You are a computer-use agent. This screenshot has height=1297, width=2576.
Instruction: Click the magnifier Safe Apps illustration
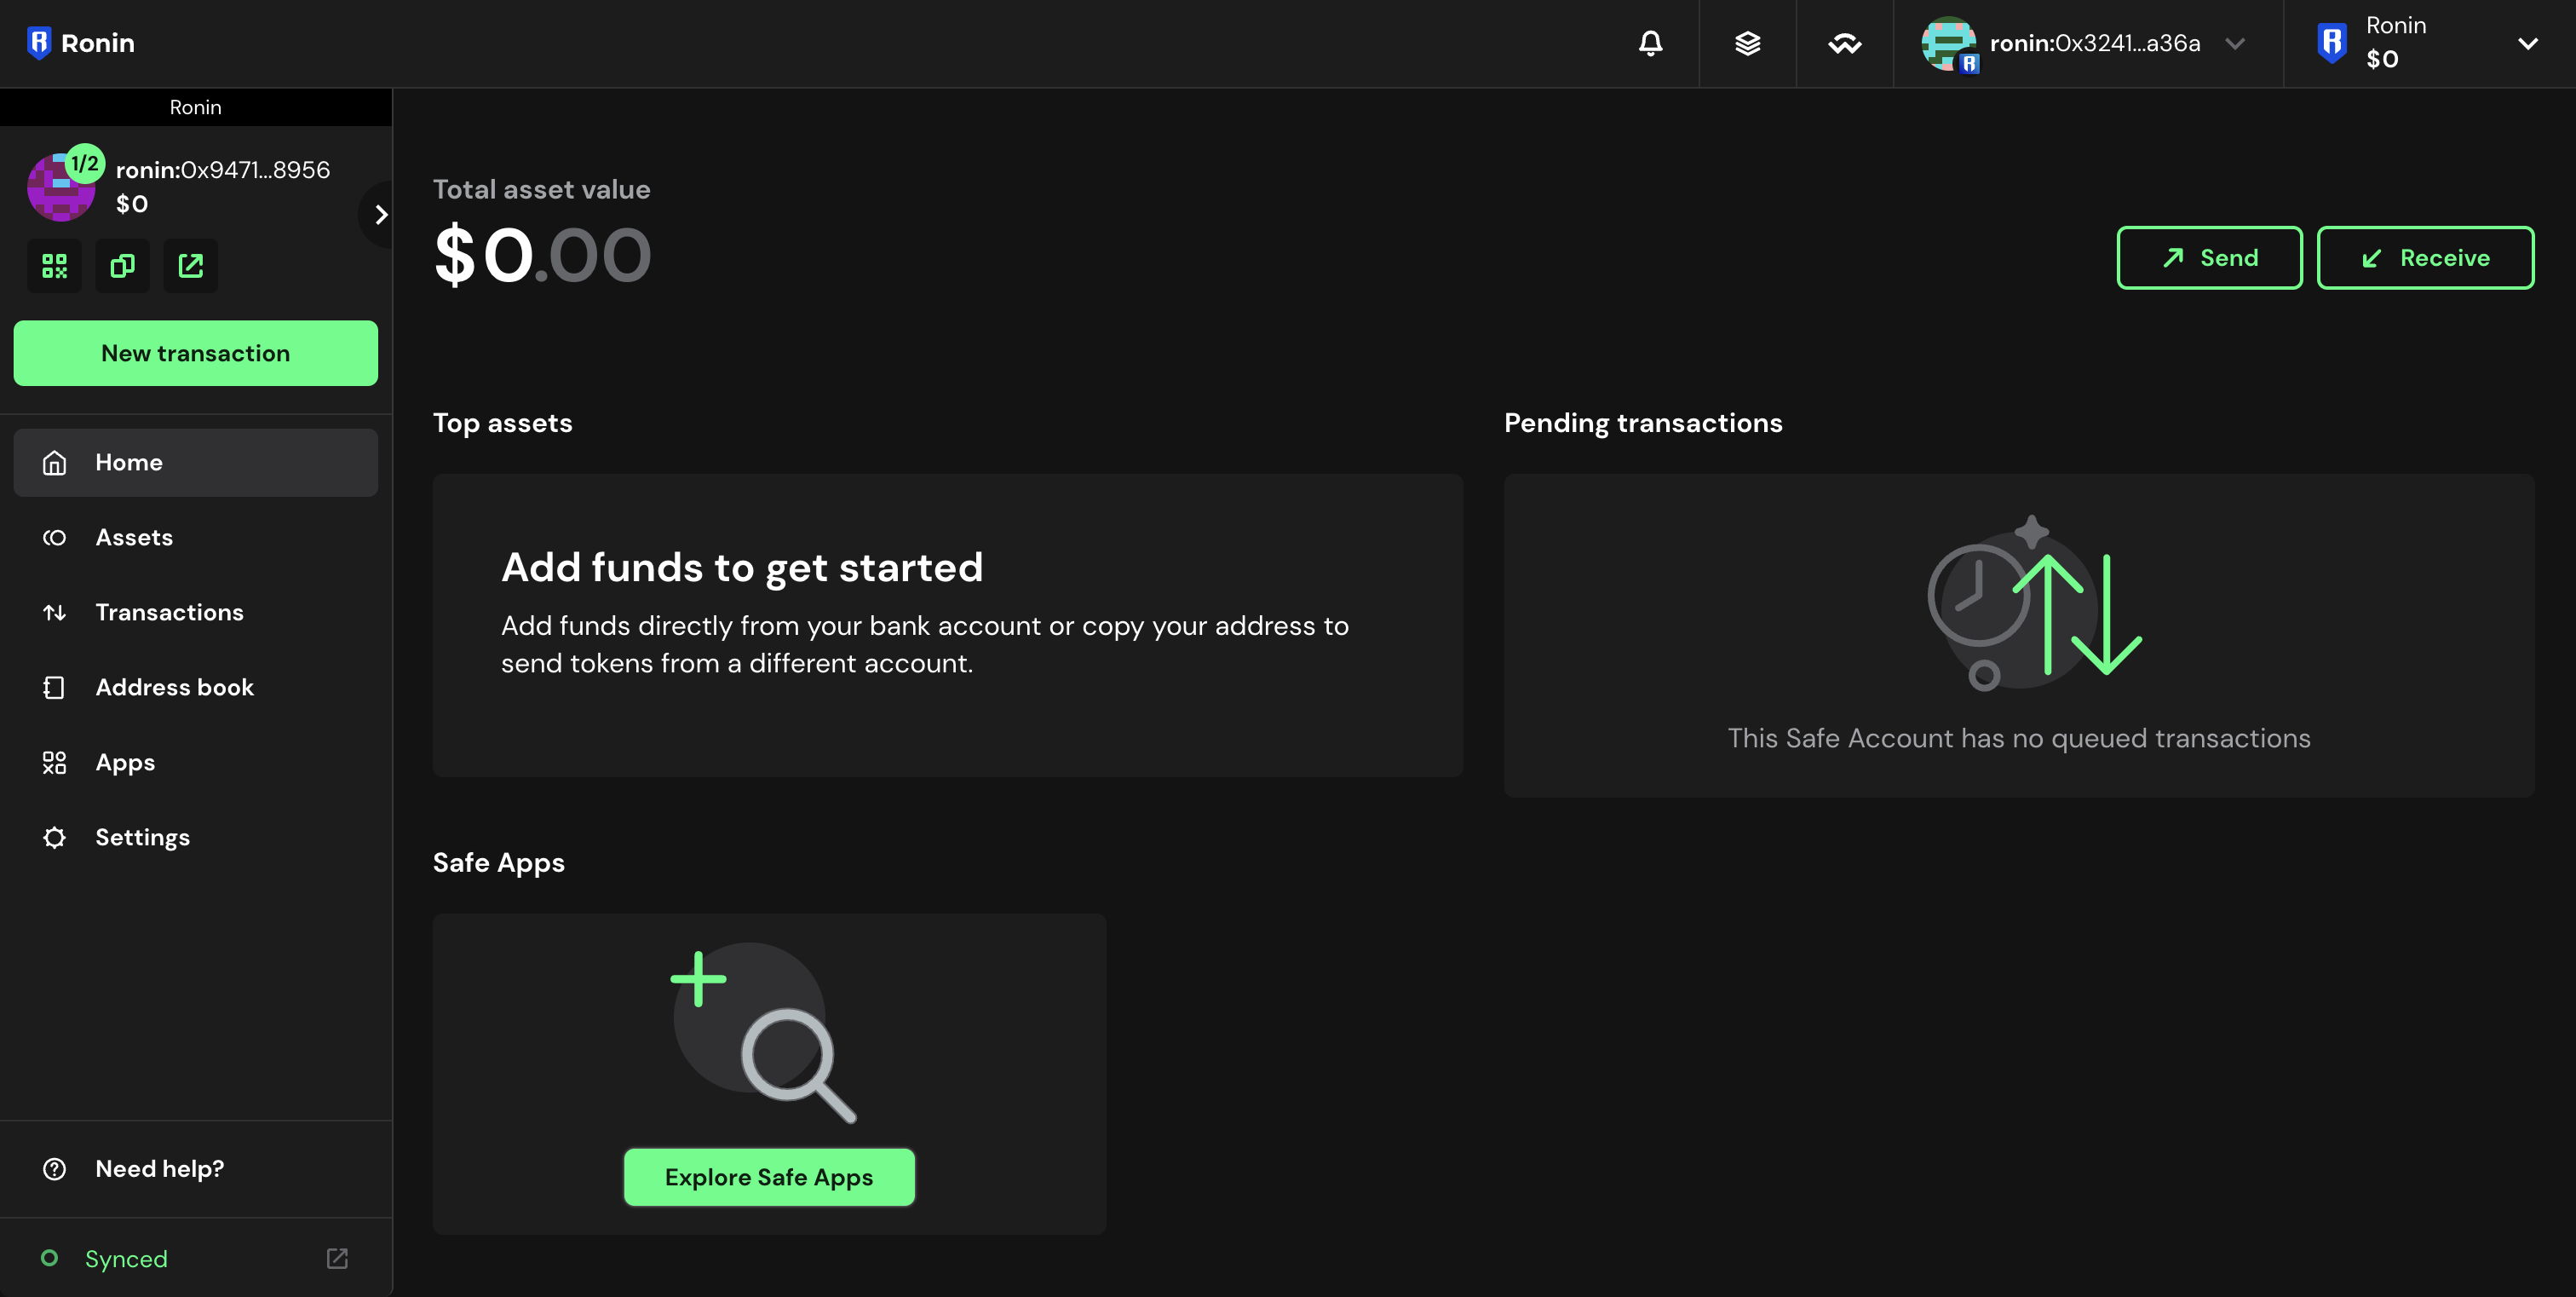[766, 1034]
